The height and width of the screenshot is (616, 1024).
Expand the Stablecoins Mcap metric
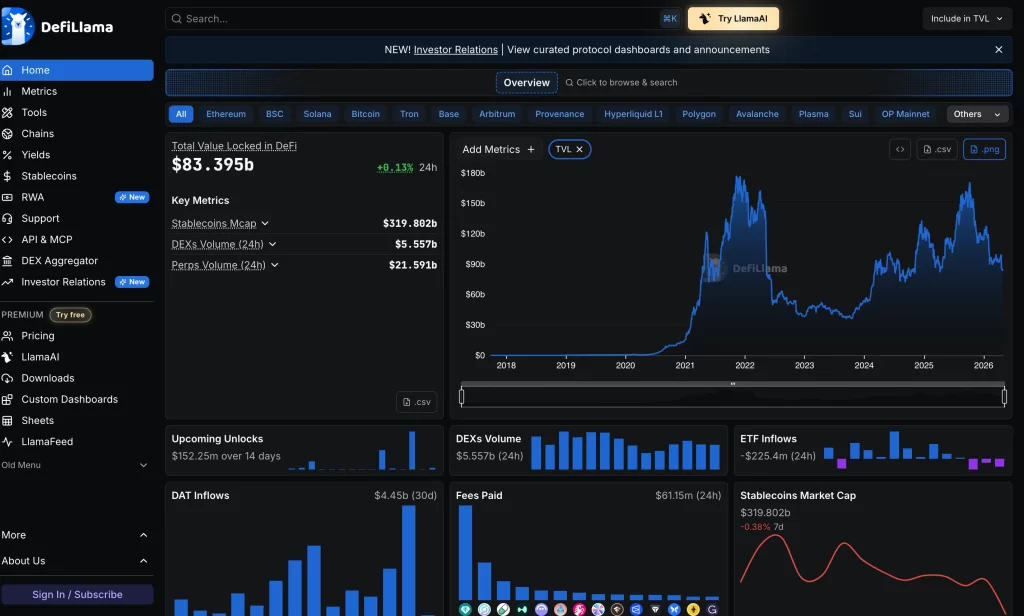(265, 223)
